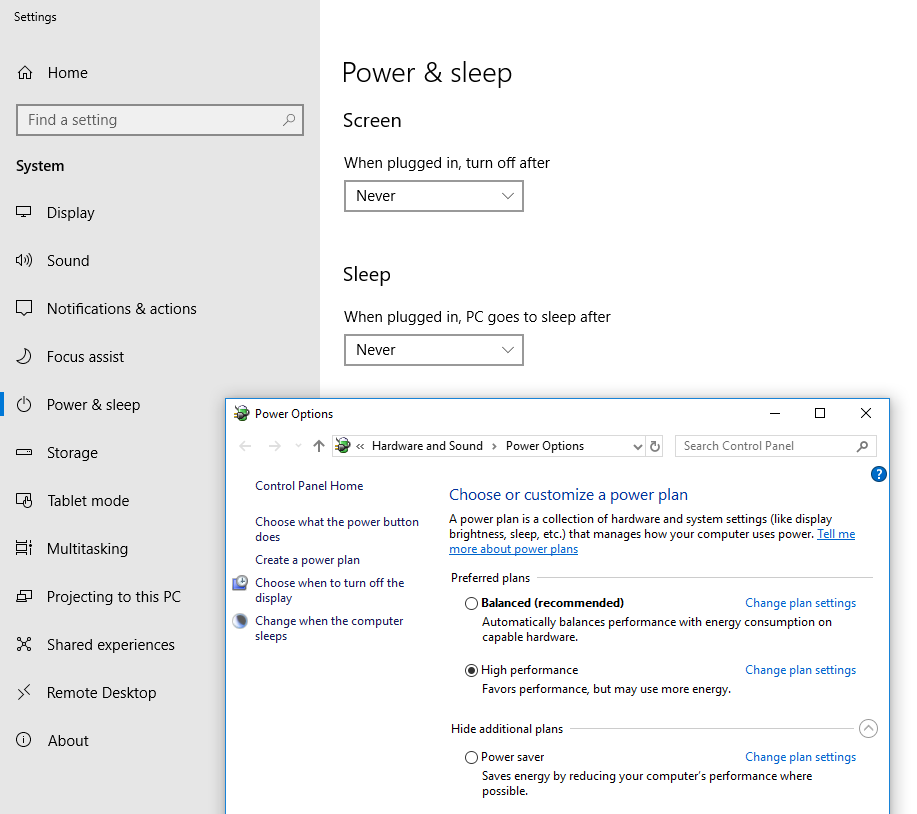Choose the Power saver plan
The height and width of the screenshot is (814, 917).
(472, 757)
